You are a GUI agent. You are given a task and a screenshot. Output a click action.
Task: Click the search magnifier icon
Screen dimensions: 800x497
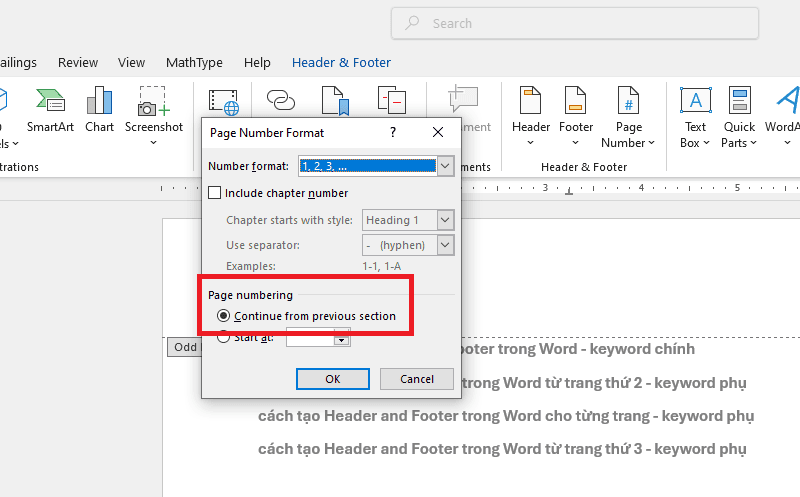(412, 23)
